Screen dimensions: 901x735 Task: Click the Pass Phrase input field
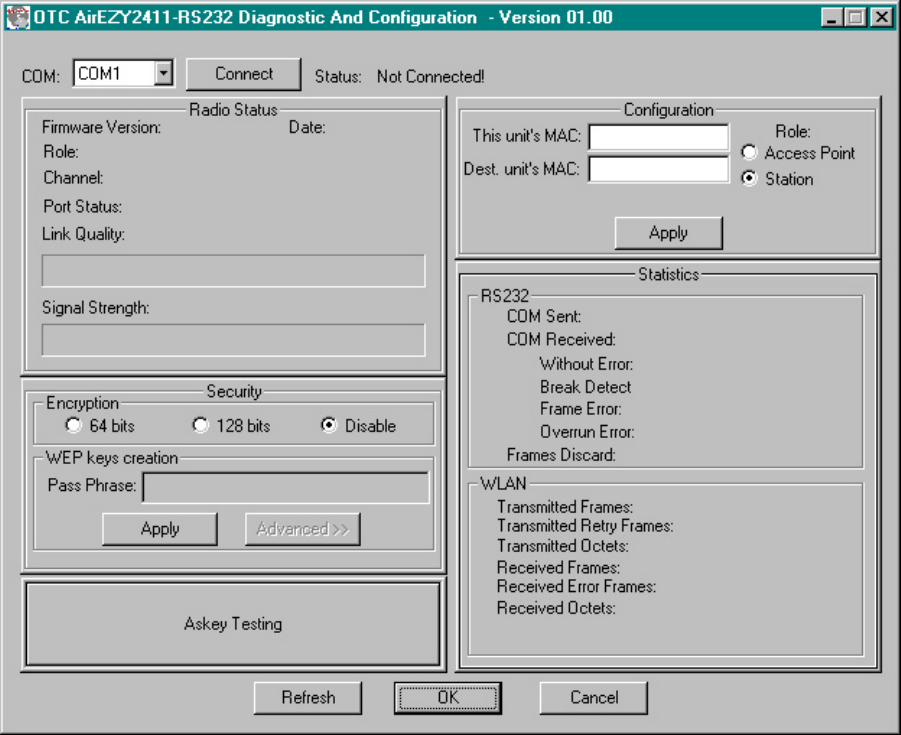click(286, 487)
